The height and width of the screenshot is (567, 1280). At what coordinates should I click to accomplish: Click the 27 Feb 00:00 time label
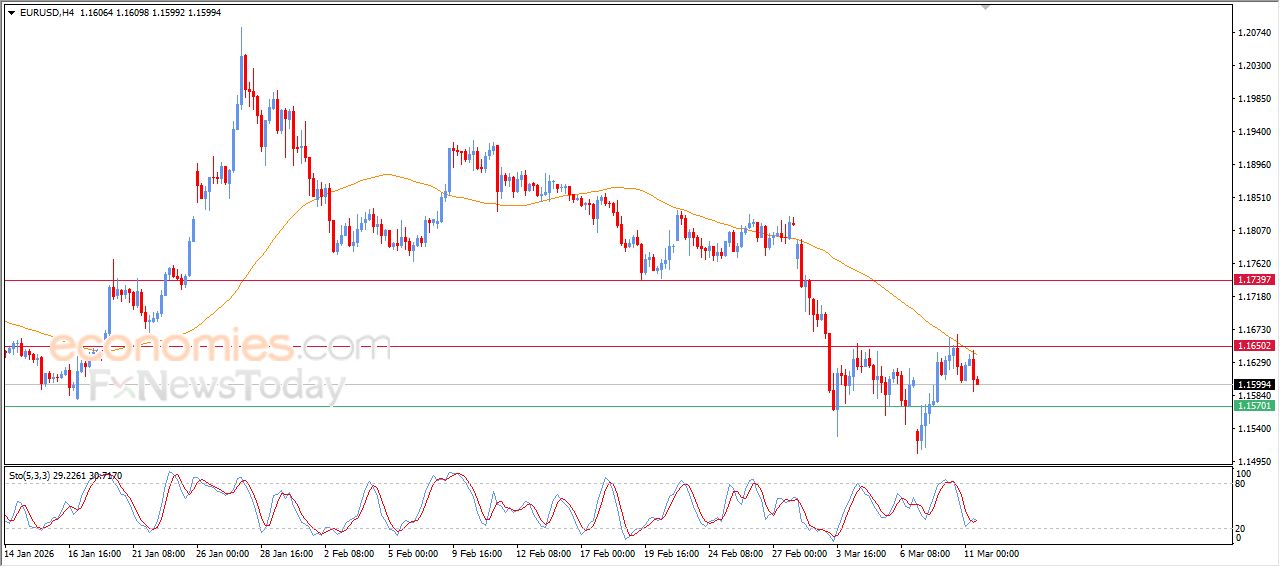point(800,552)
